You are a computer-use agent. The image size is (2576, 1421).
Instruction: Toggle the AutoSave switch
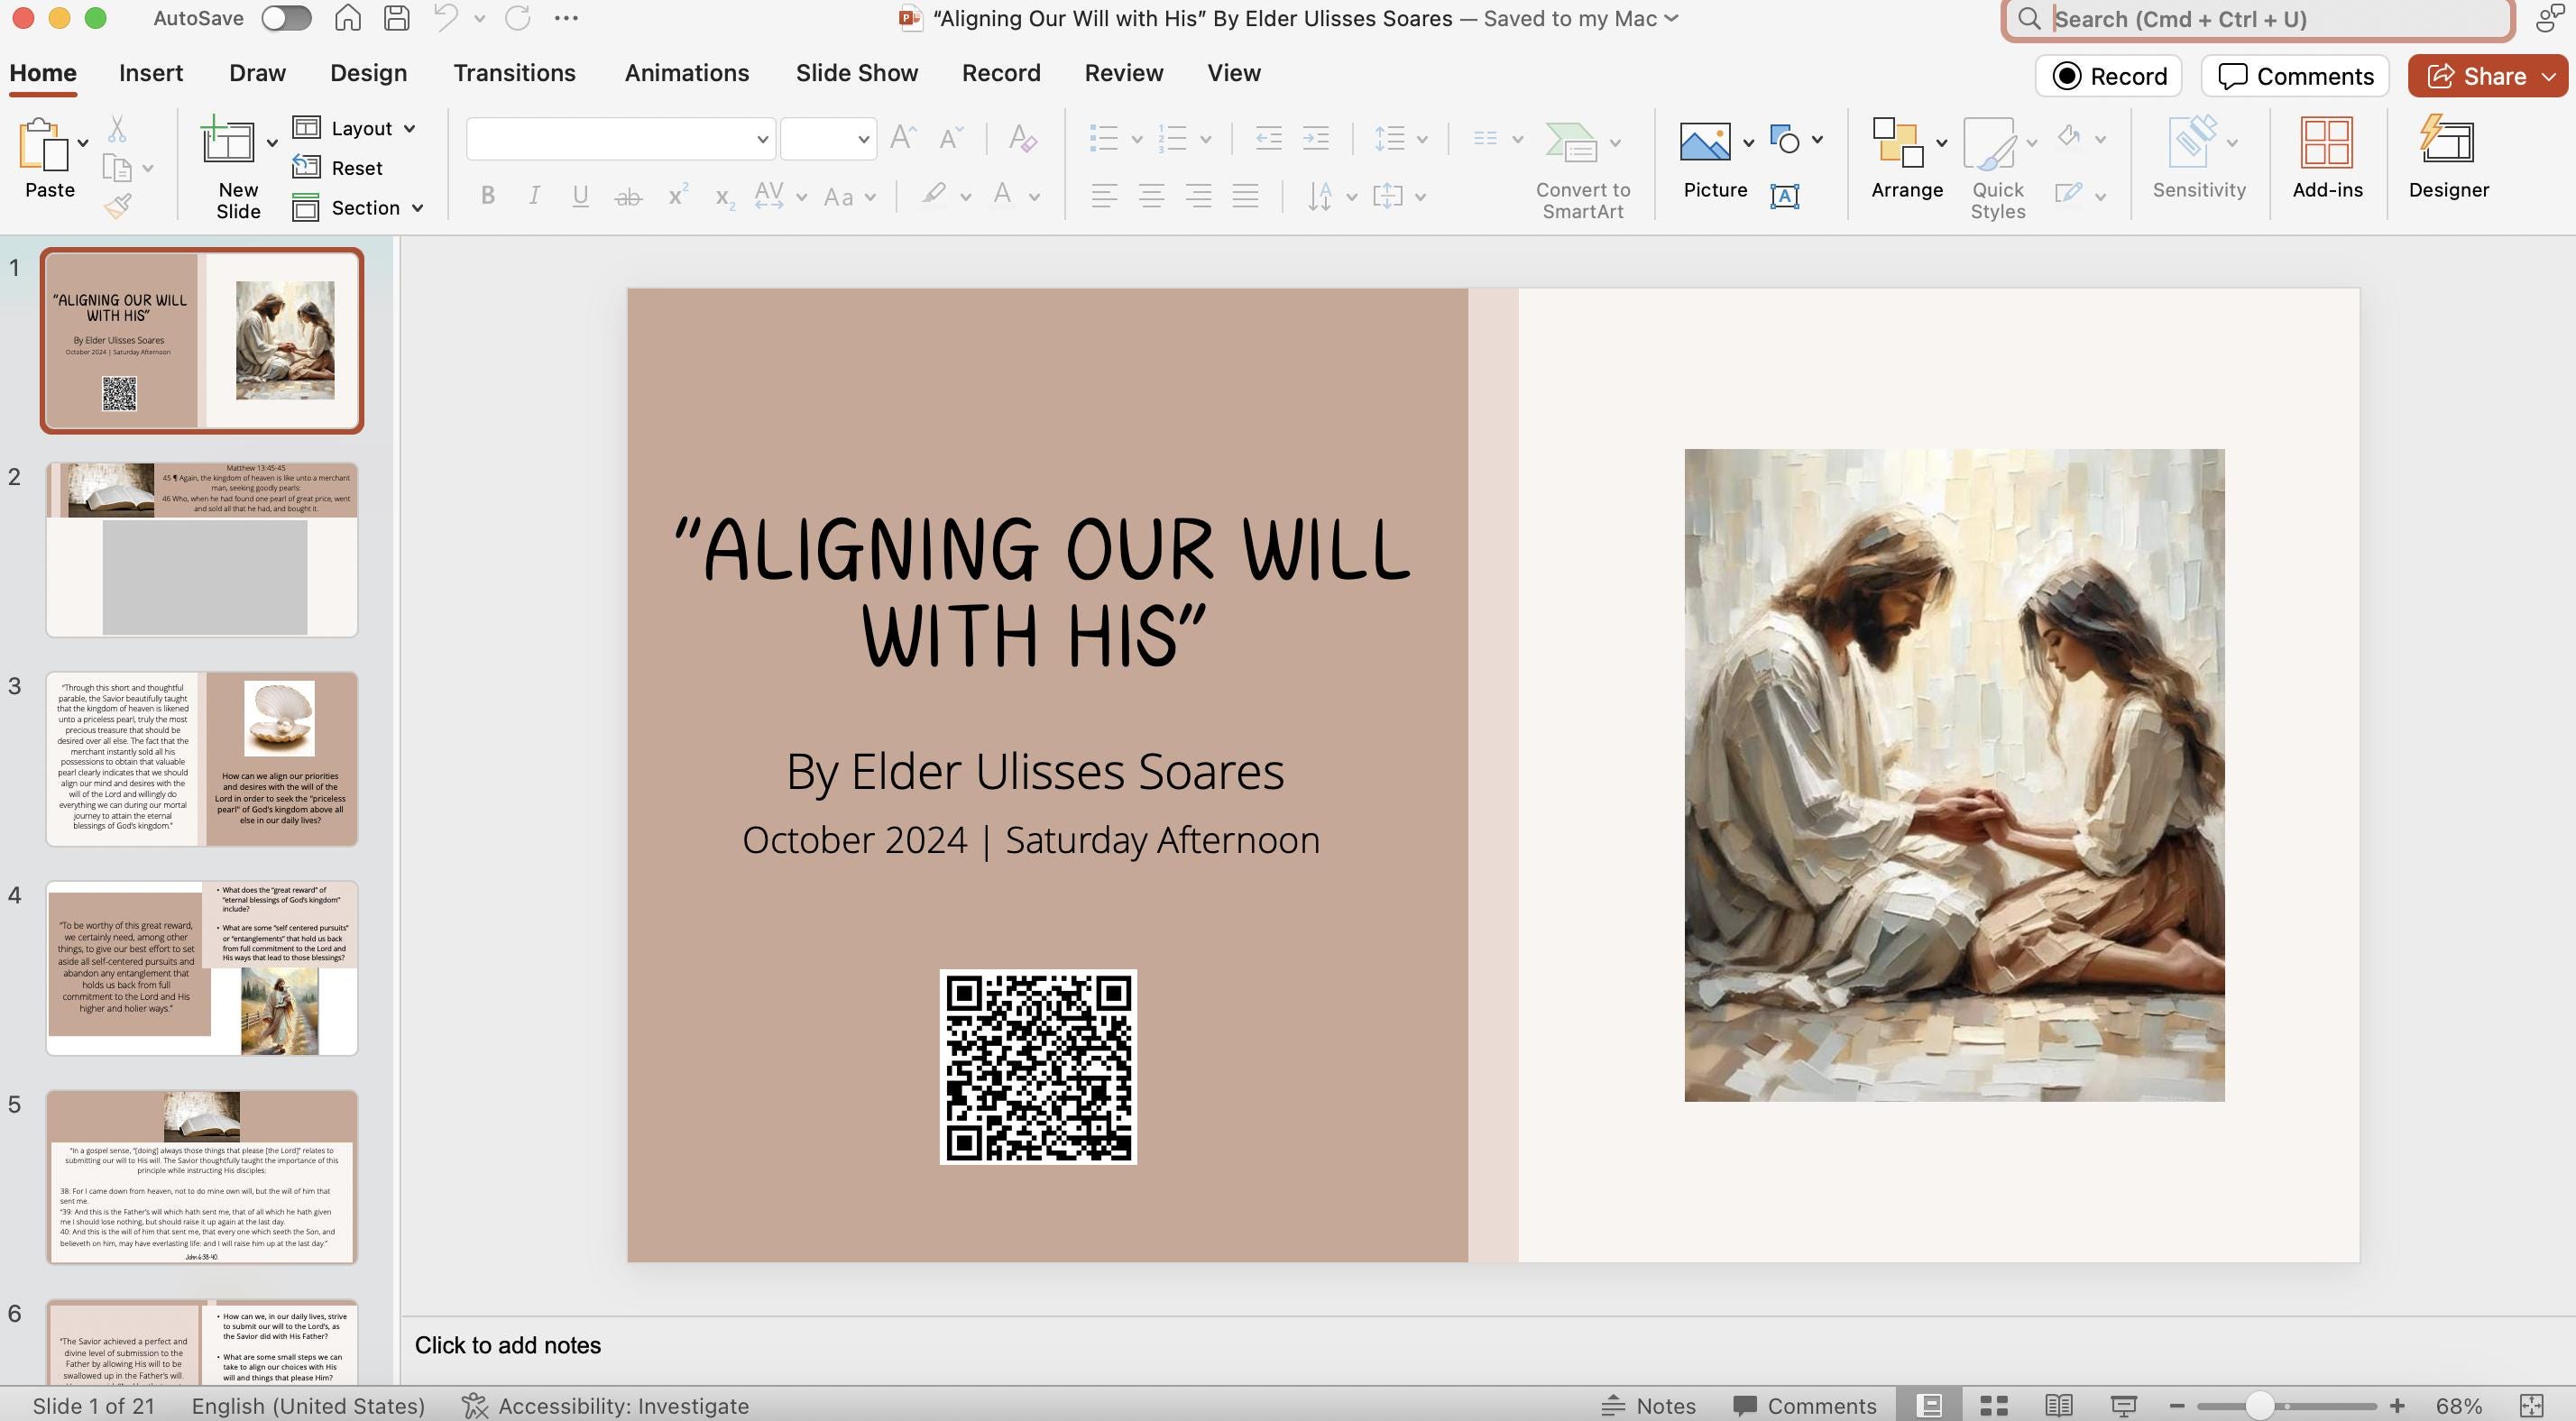285,17
